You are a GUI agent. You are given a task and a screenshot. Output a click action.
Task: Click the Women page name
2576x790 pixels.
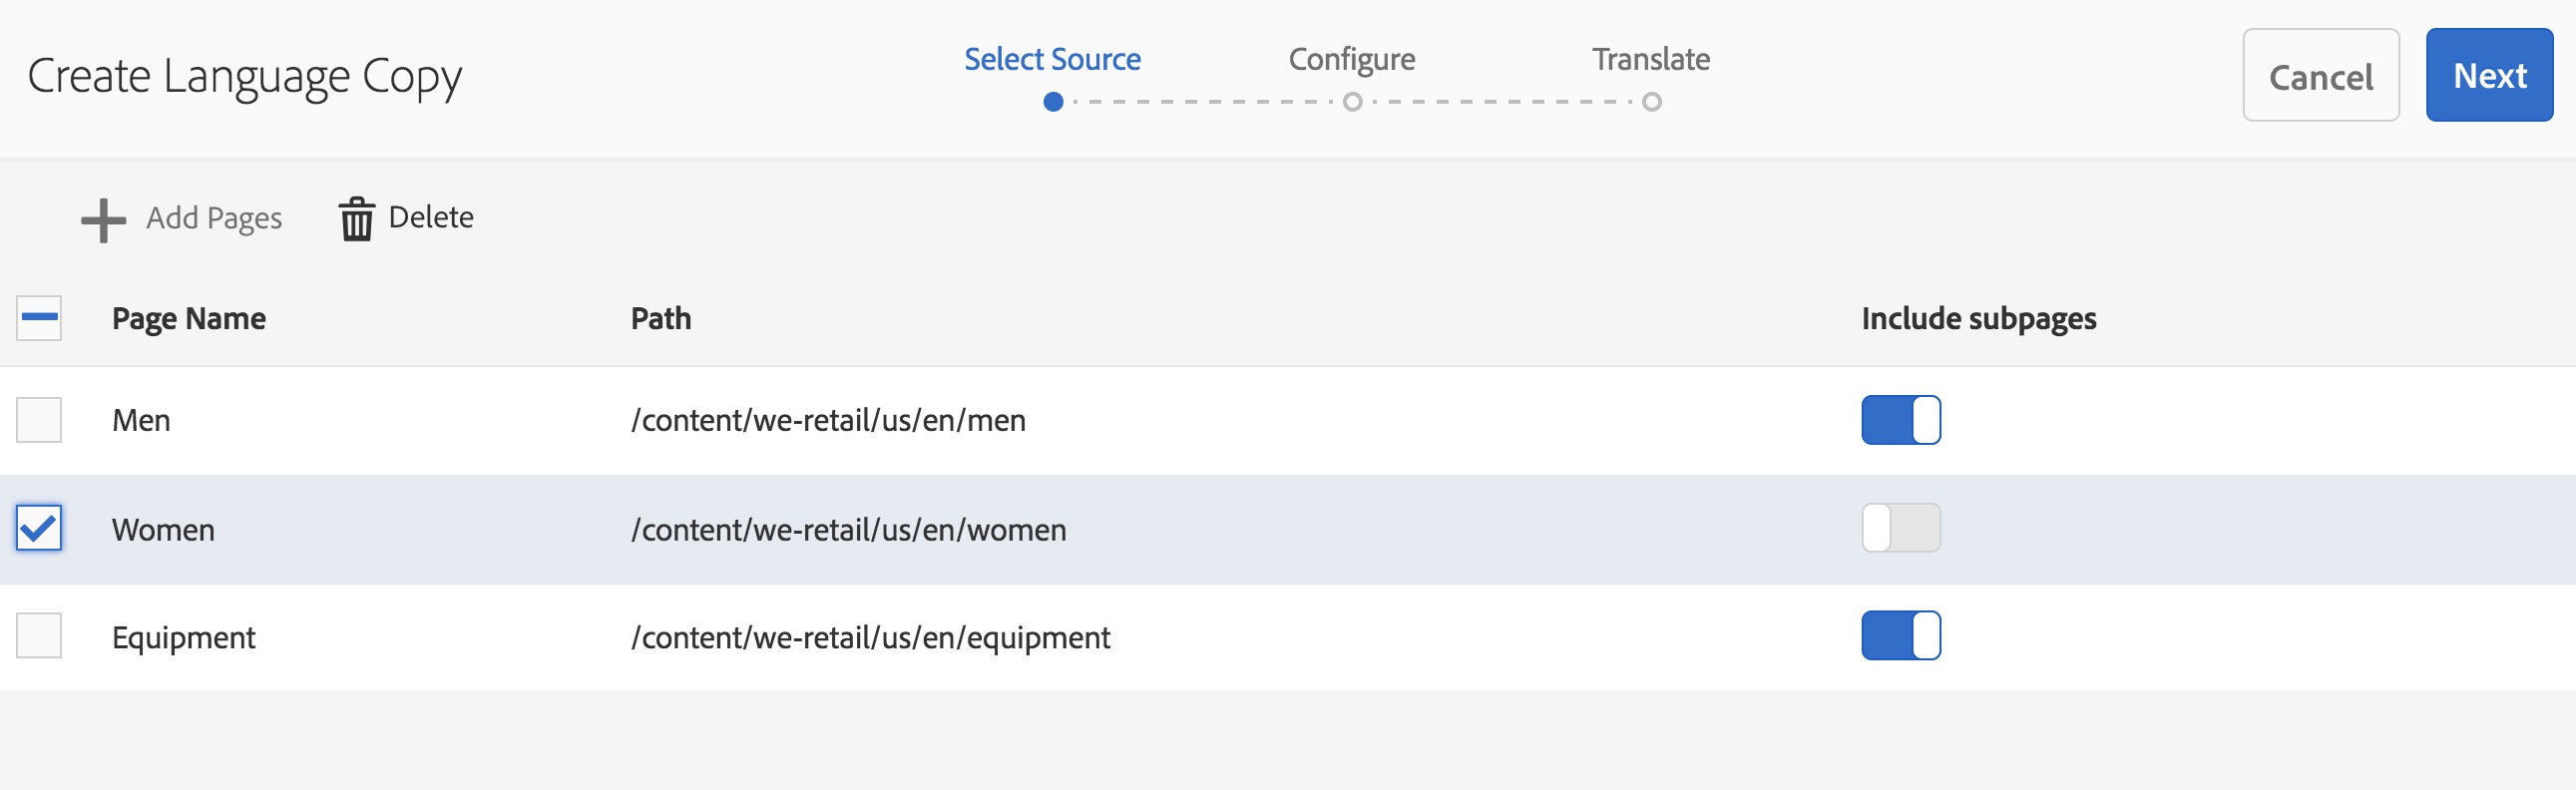[163, 529]
